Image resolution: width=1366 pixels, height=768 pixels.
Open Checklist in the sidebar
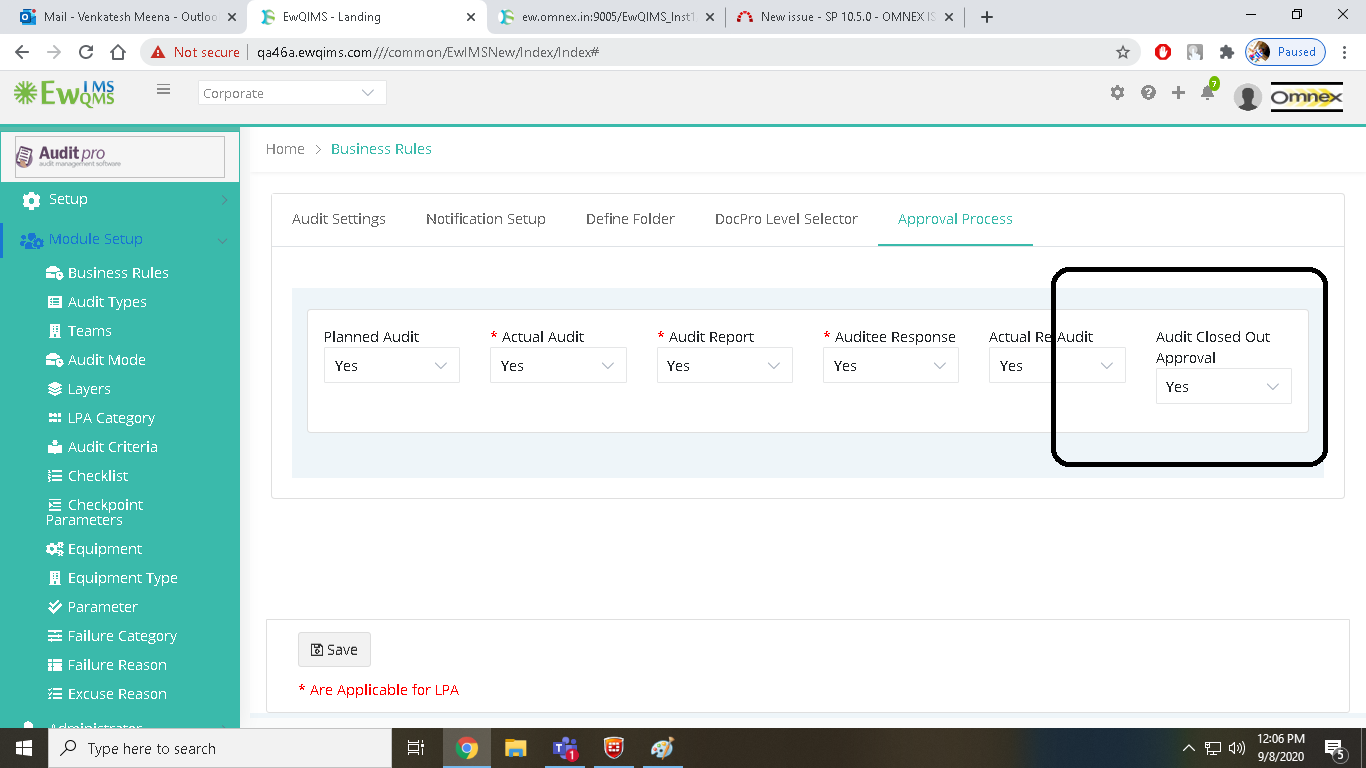point(98,476)
